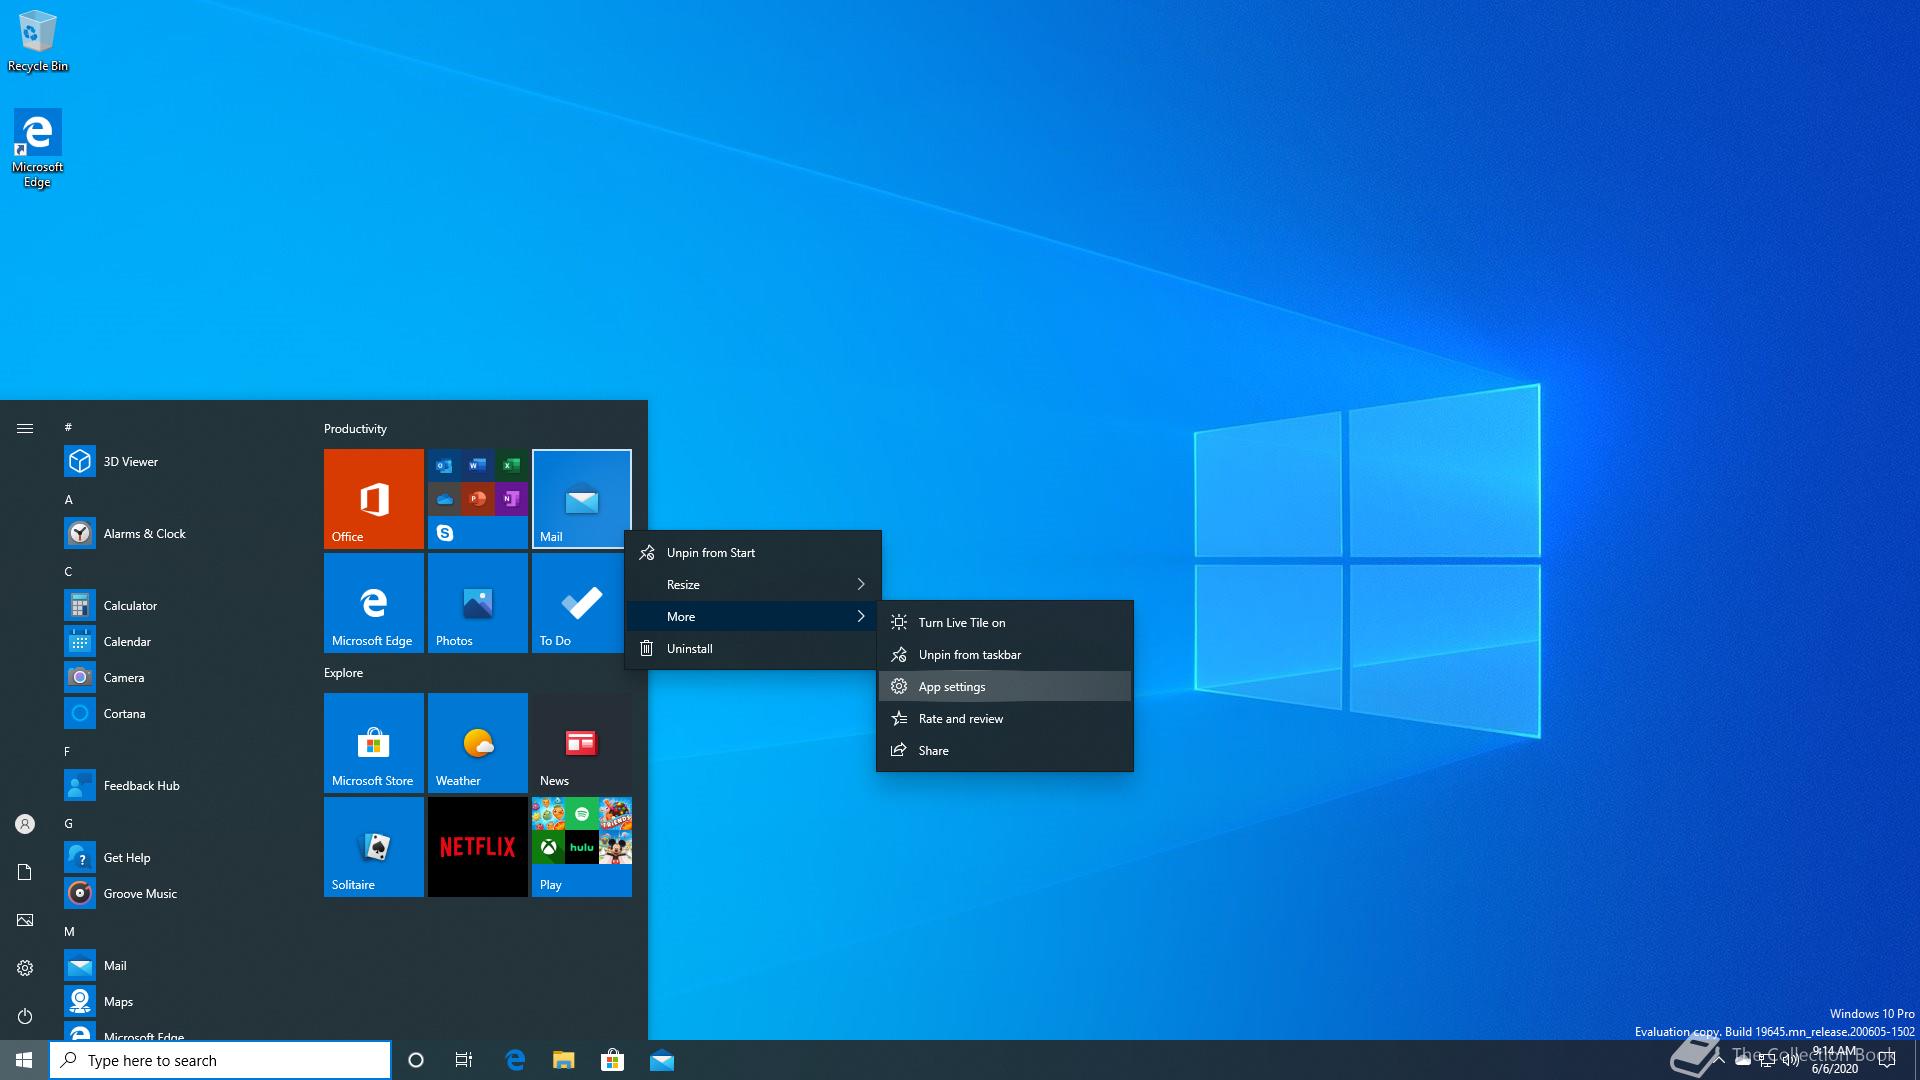The image size is (1920, 1080).
Task: Click the Productivity group header
Action: (355, 428)
